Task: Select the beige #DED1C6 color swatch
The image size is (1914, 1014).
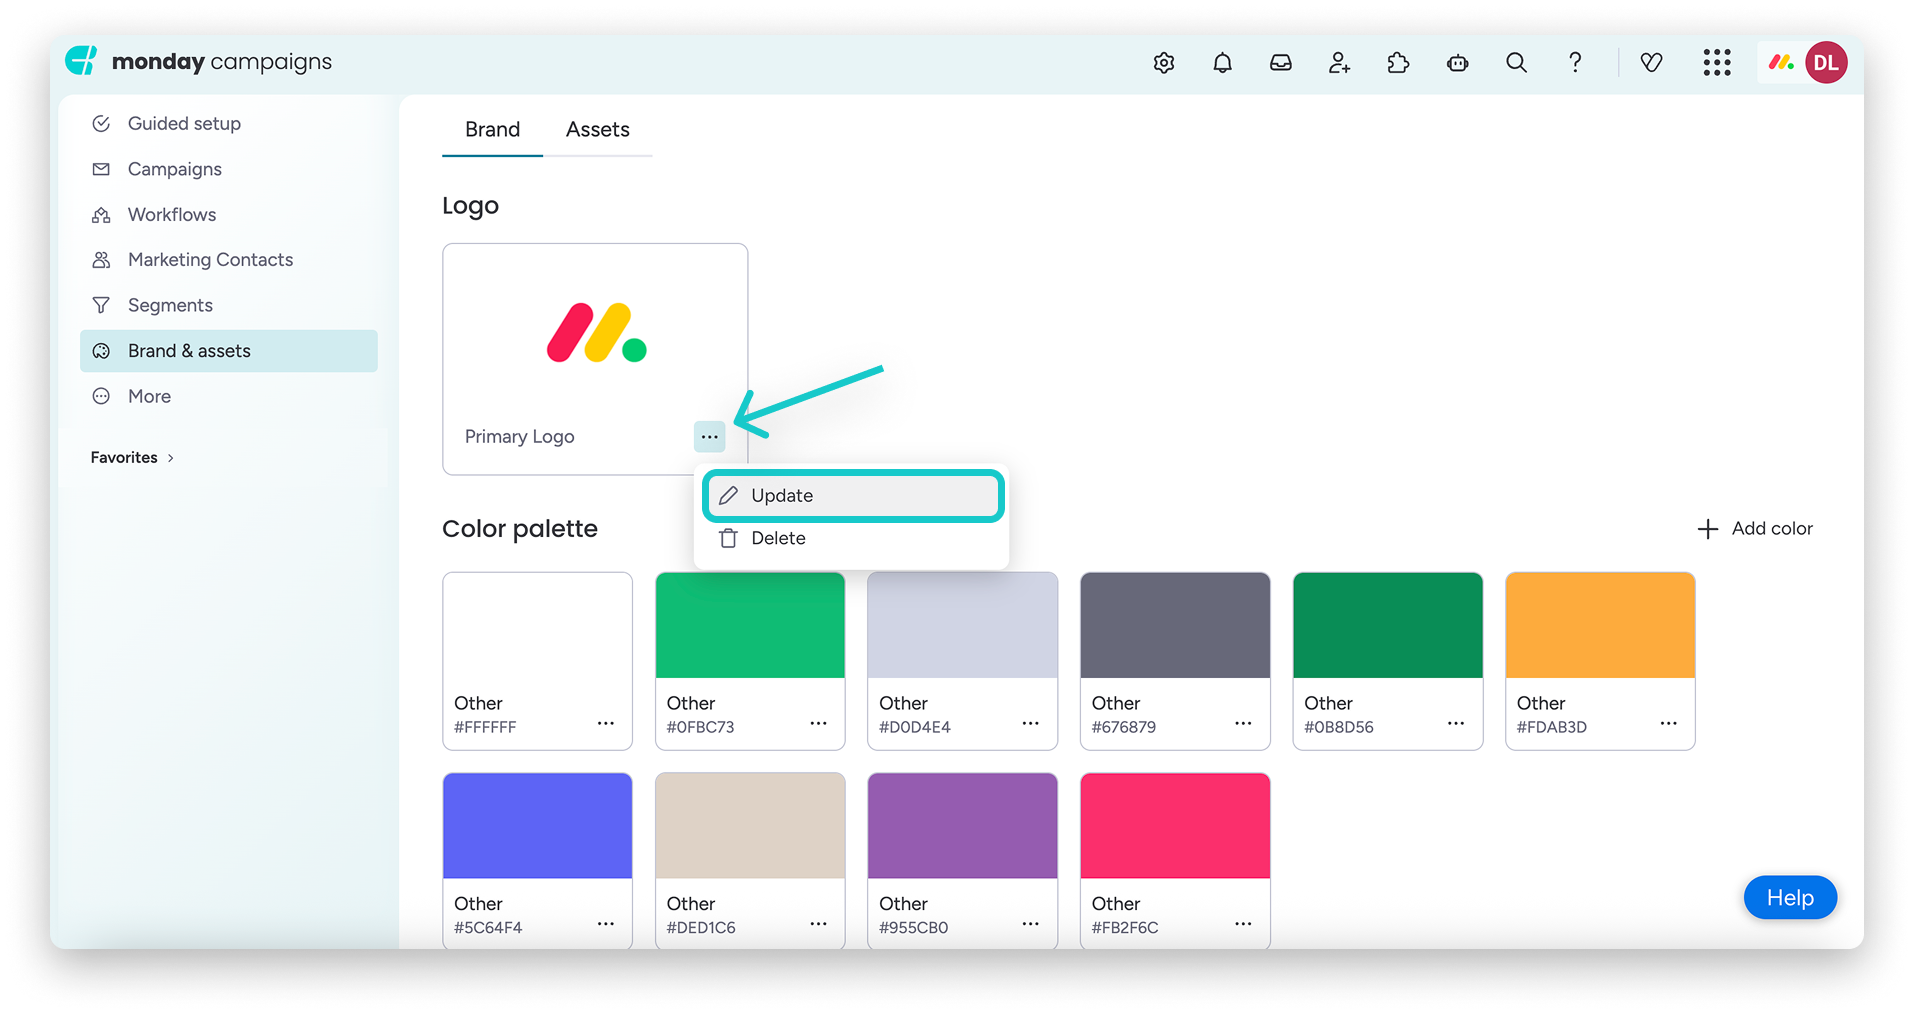Action: [x=750, y=826]
